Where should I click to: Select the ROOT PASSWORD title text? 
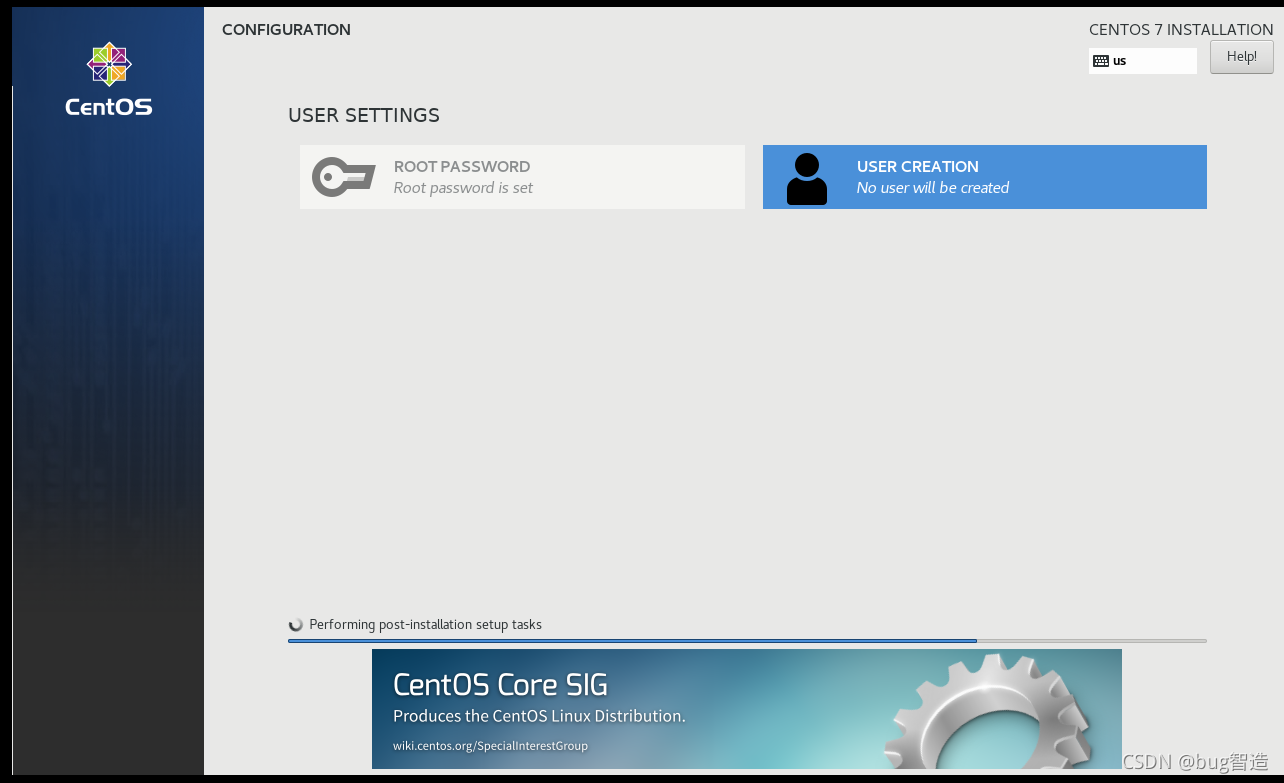462,167
